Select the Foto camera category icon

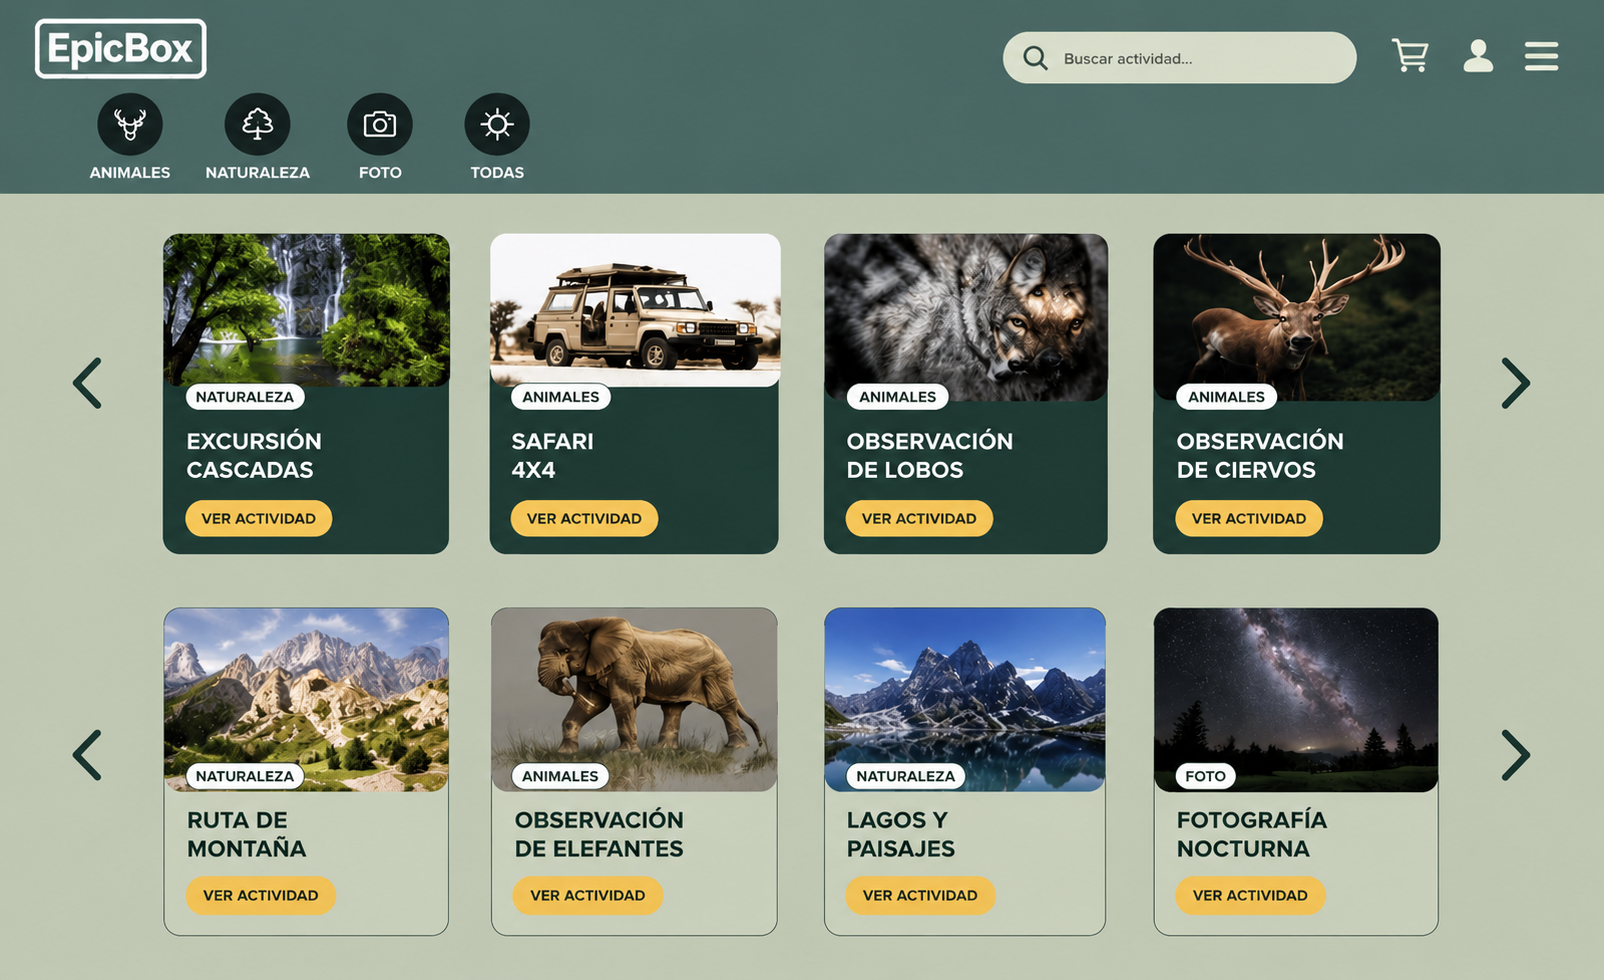click(380, 124)
